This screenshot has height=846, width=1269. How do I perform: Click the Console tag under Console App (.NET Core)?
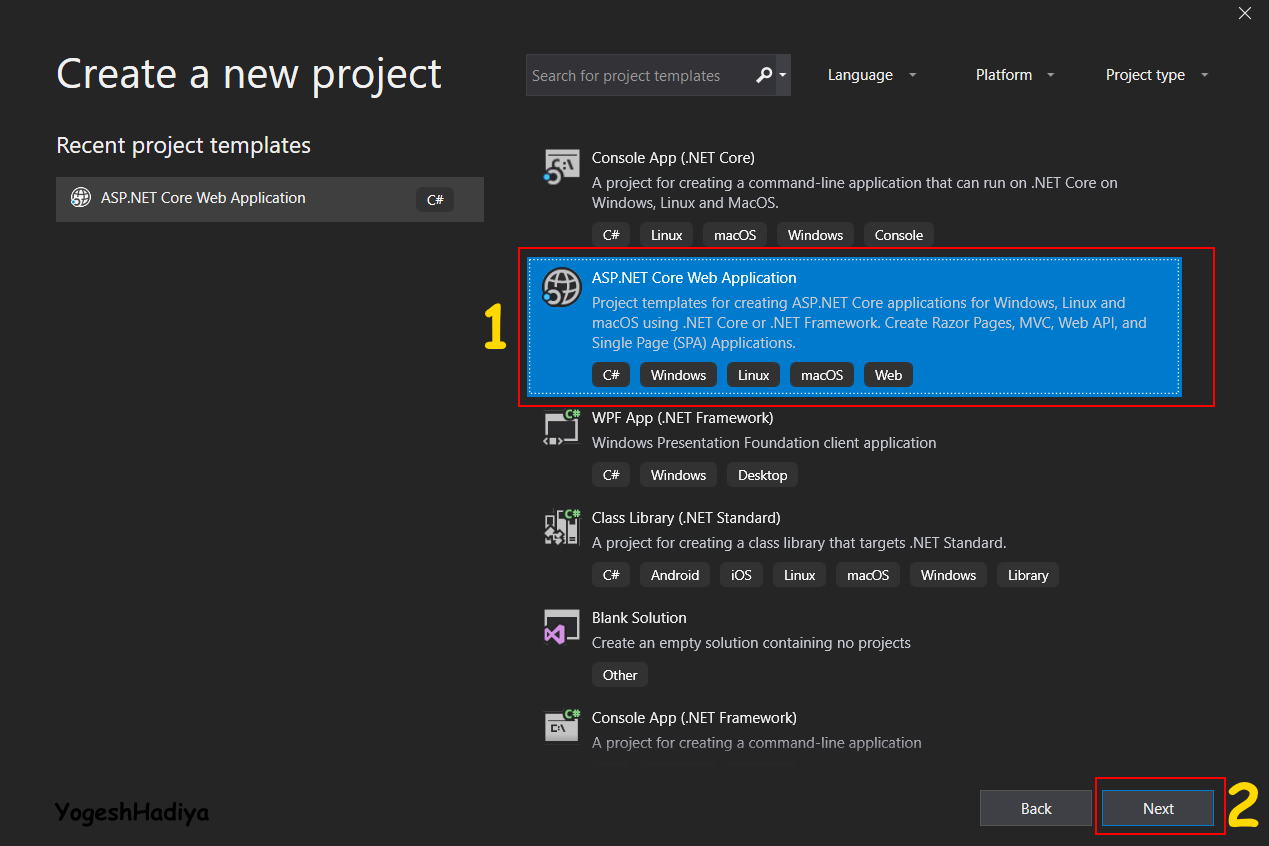[899, 235]
